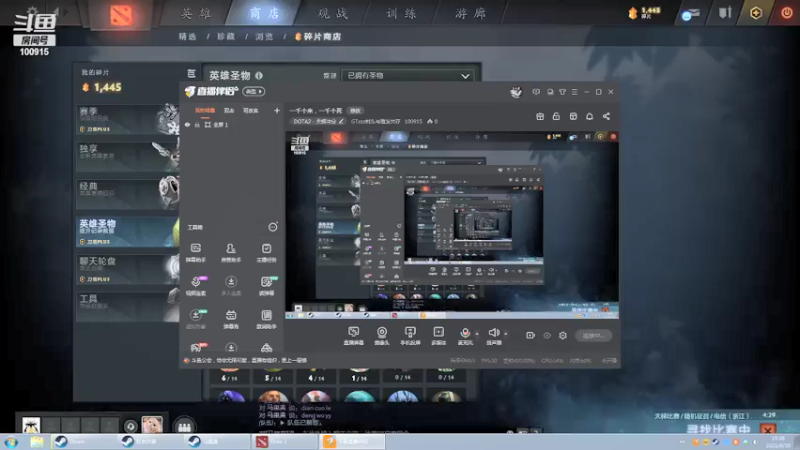
Task: Open the toolbox settings circle icon
Action: (273, 227)
